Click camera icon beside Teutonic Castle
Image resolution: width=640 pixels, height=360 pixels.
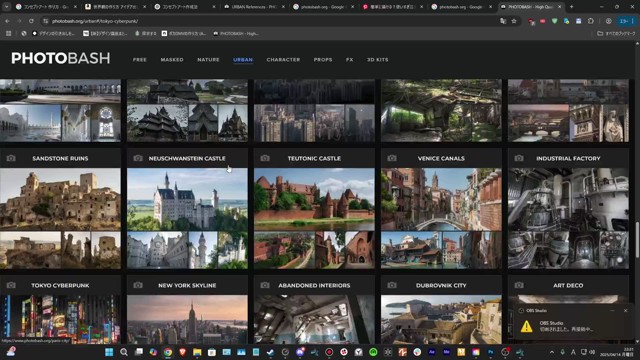click(265, 158)
